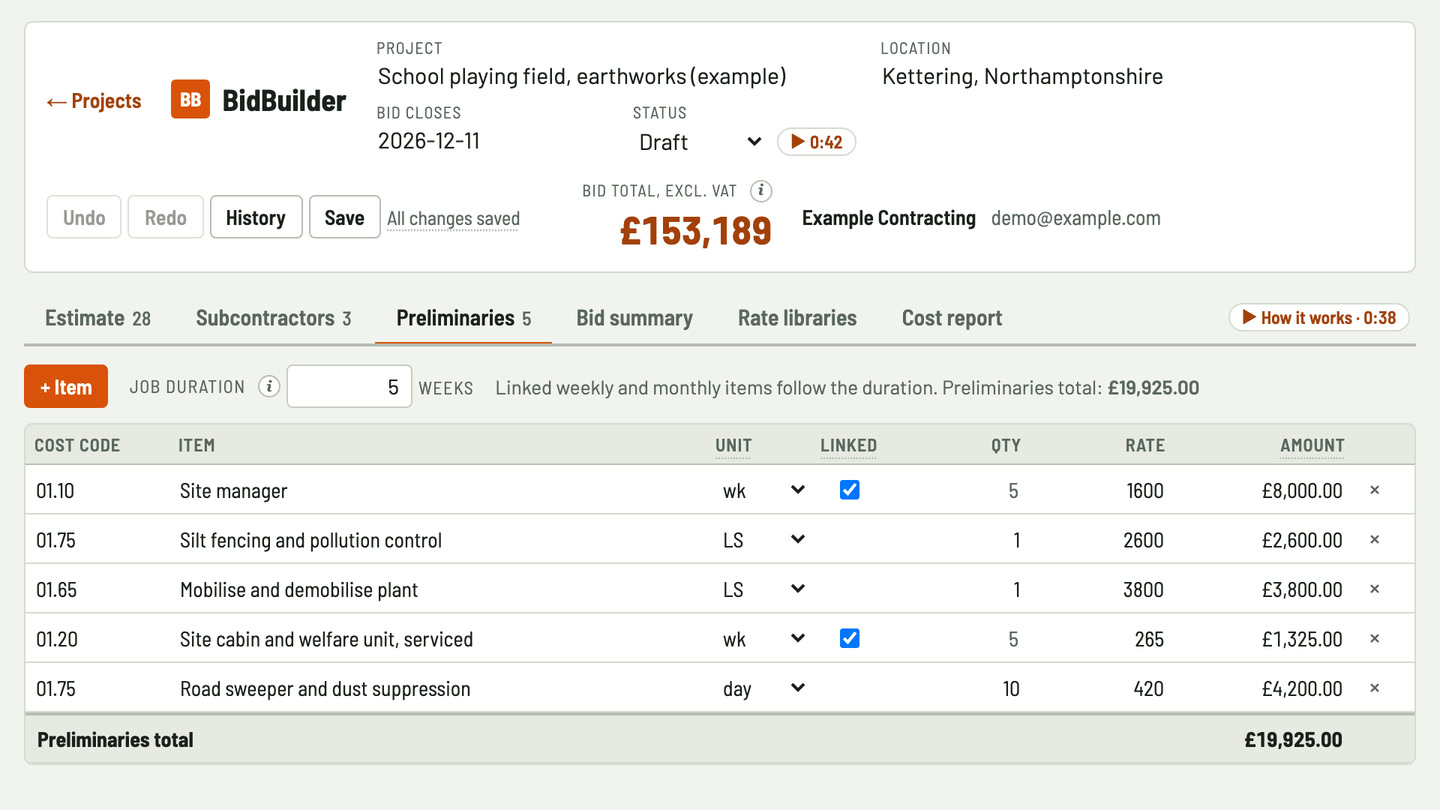The image size is (1440, 810).
Task: Switch to the Cost report tab
Action: pos(952,318)
